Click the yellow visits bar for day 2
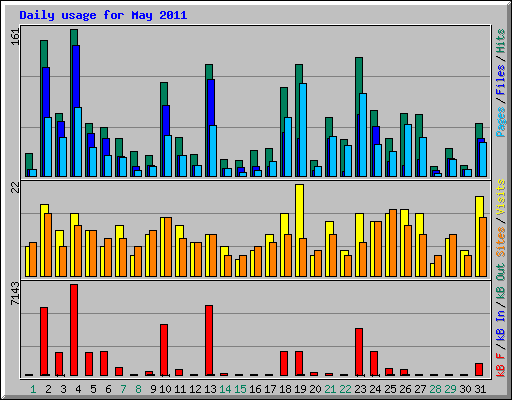The image size is (512, 400). (x=44, y=209)
